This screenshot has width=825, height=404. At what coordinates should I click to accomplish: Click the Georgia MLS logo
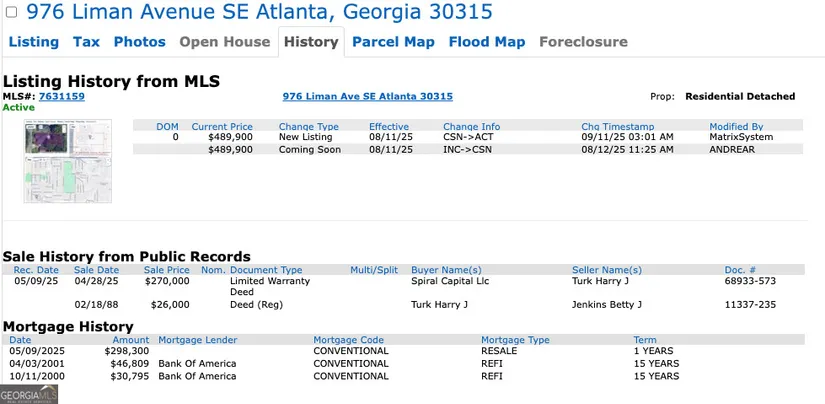pyautogui.click(x=30, y=395)
